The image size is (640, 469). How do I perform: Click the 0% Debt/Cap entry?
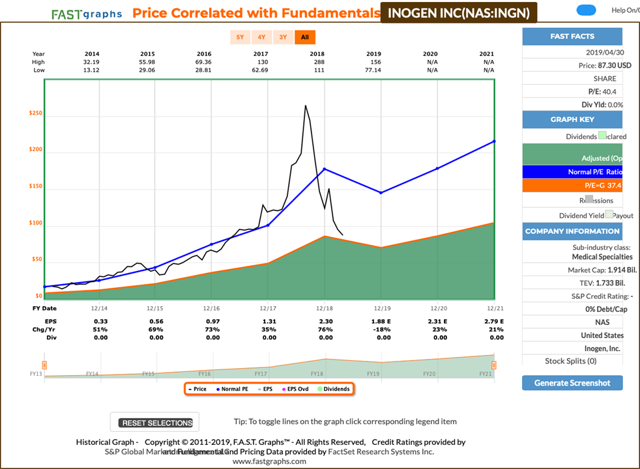[x=606, y=309]
